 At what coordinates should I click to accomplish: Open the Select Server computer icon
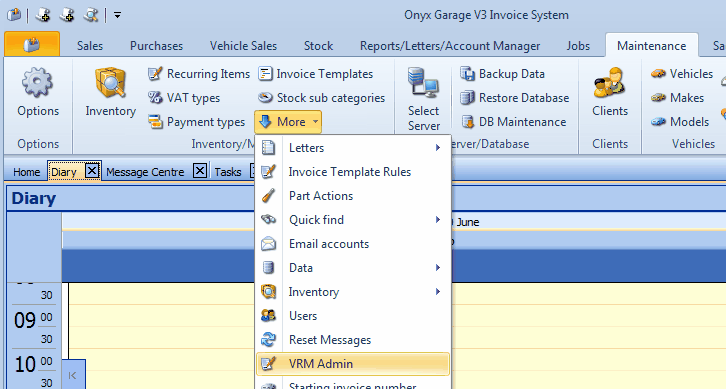[x=423, y=82]
